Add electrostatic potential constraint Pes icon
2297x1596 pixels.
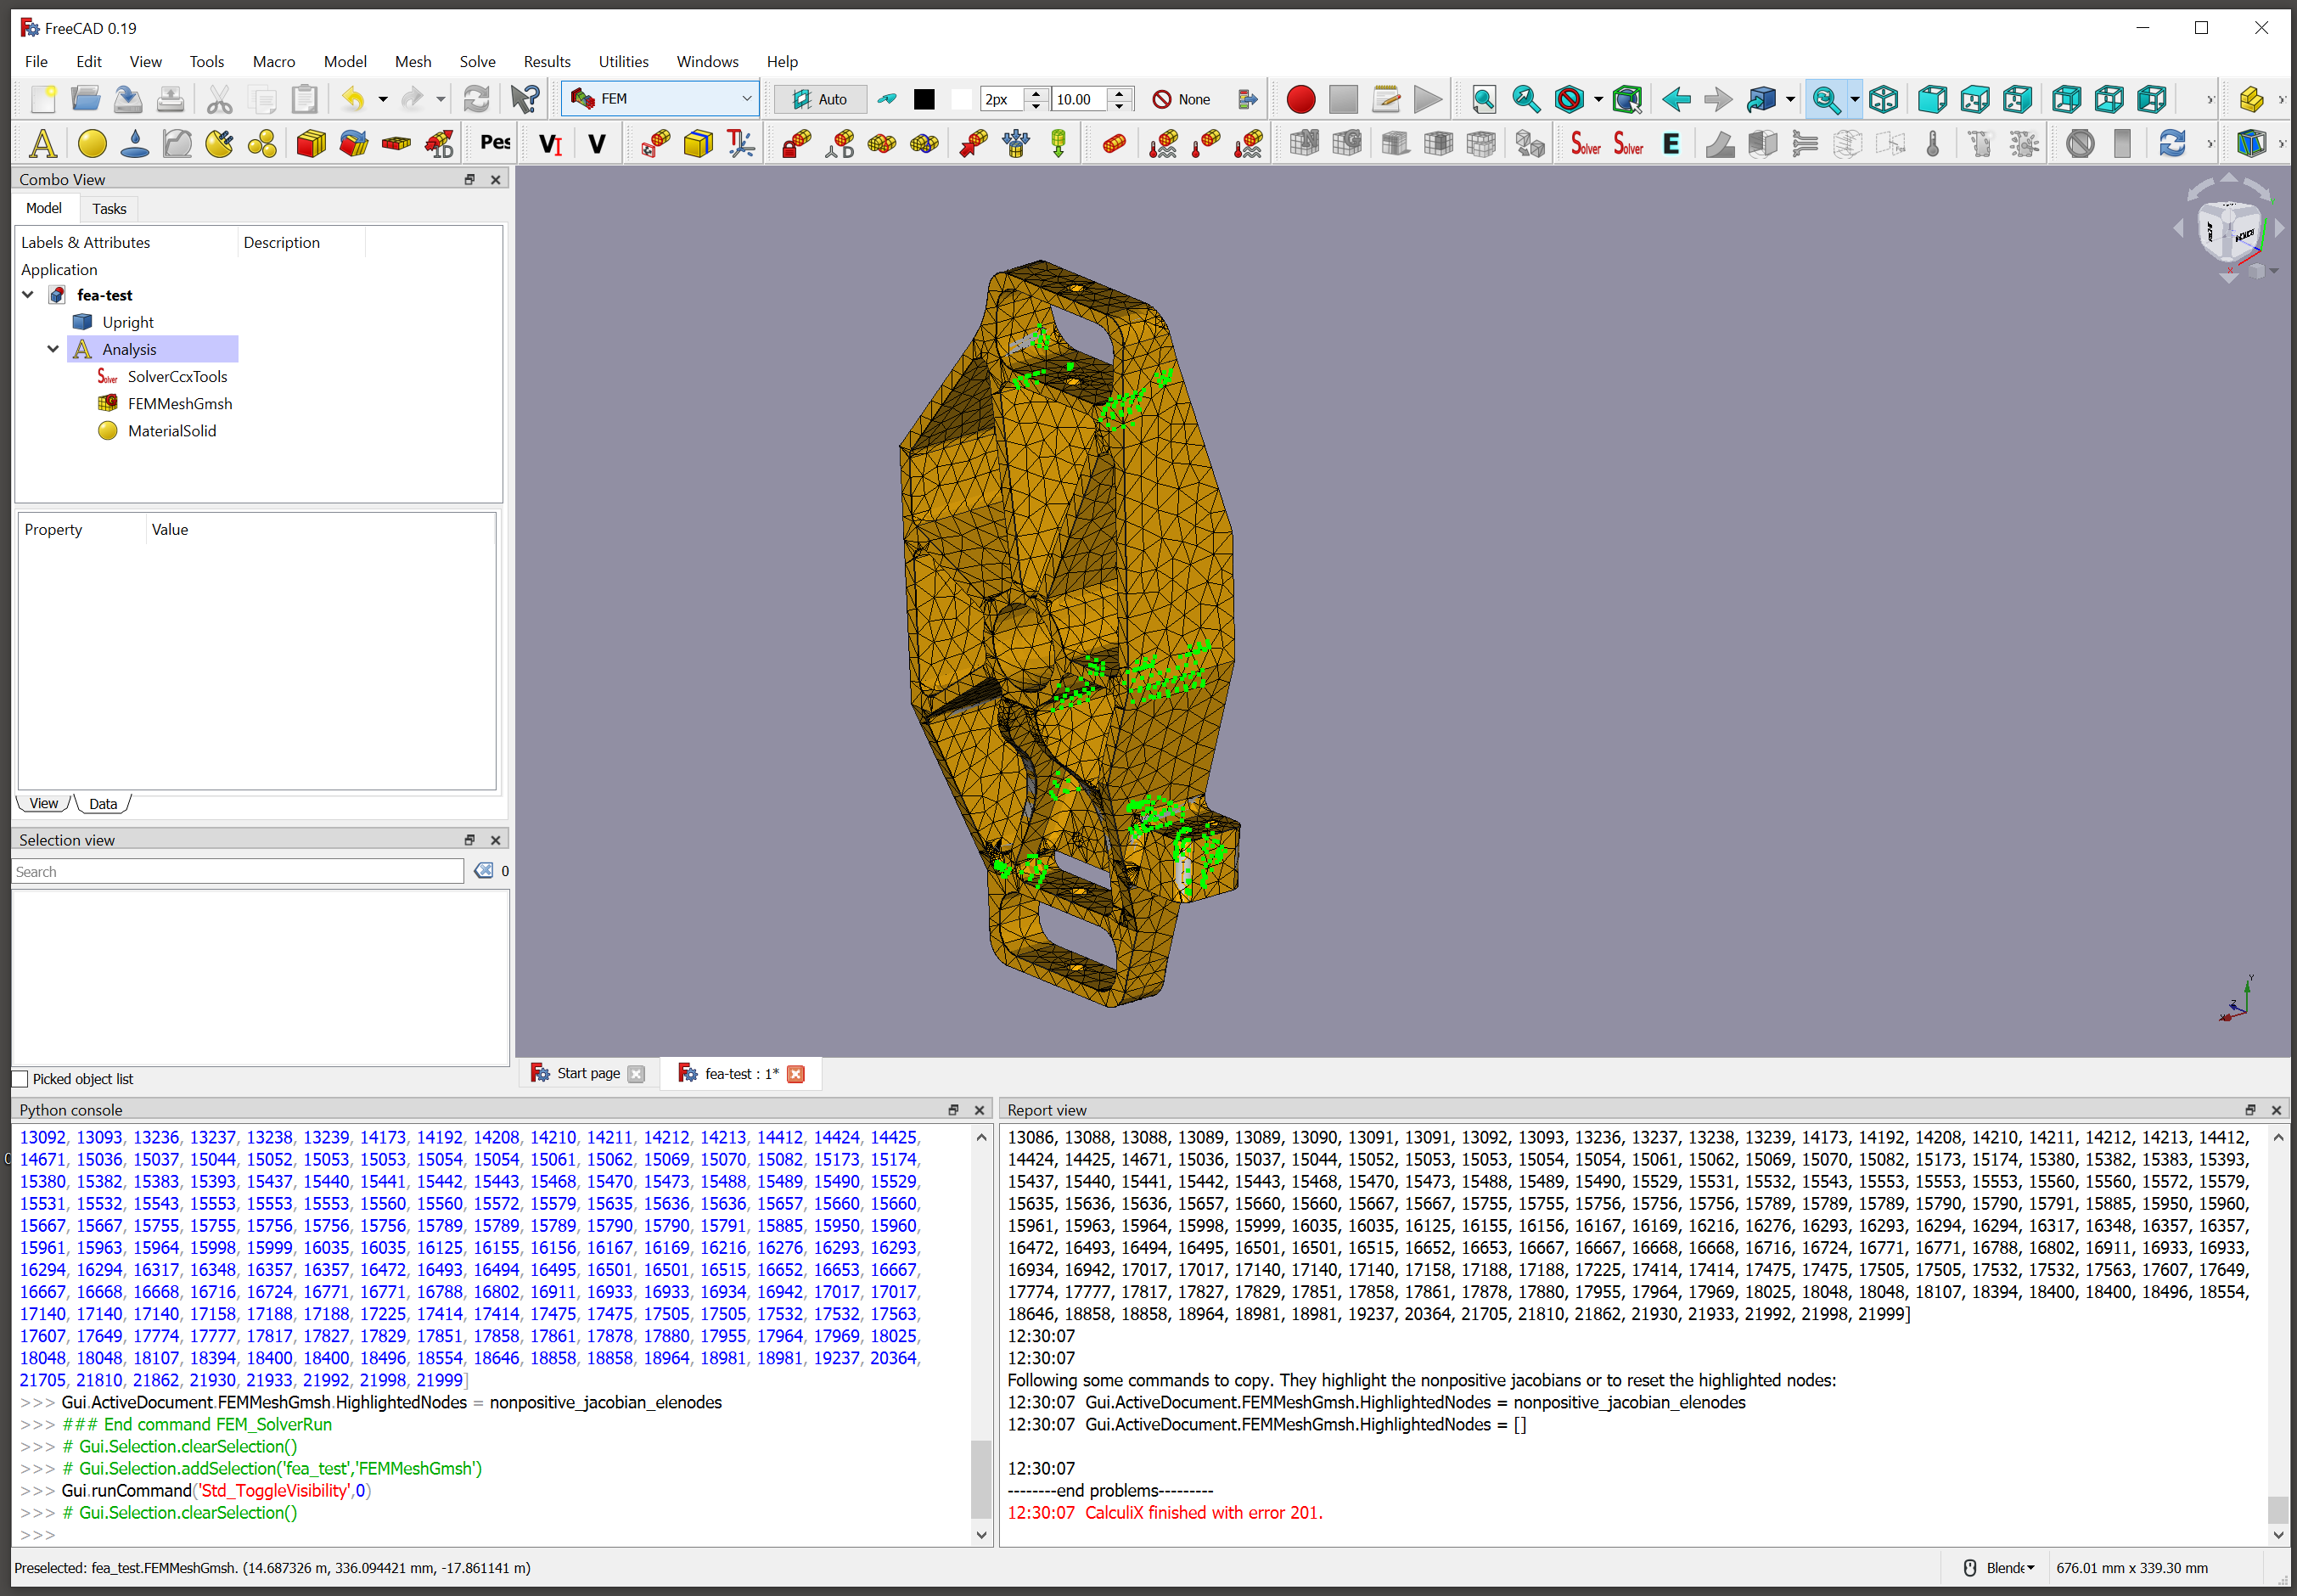point(495,143)
